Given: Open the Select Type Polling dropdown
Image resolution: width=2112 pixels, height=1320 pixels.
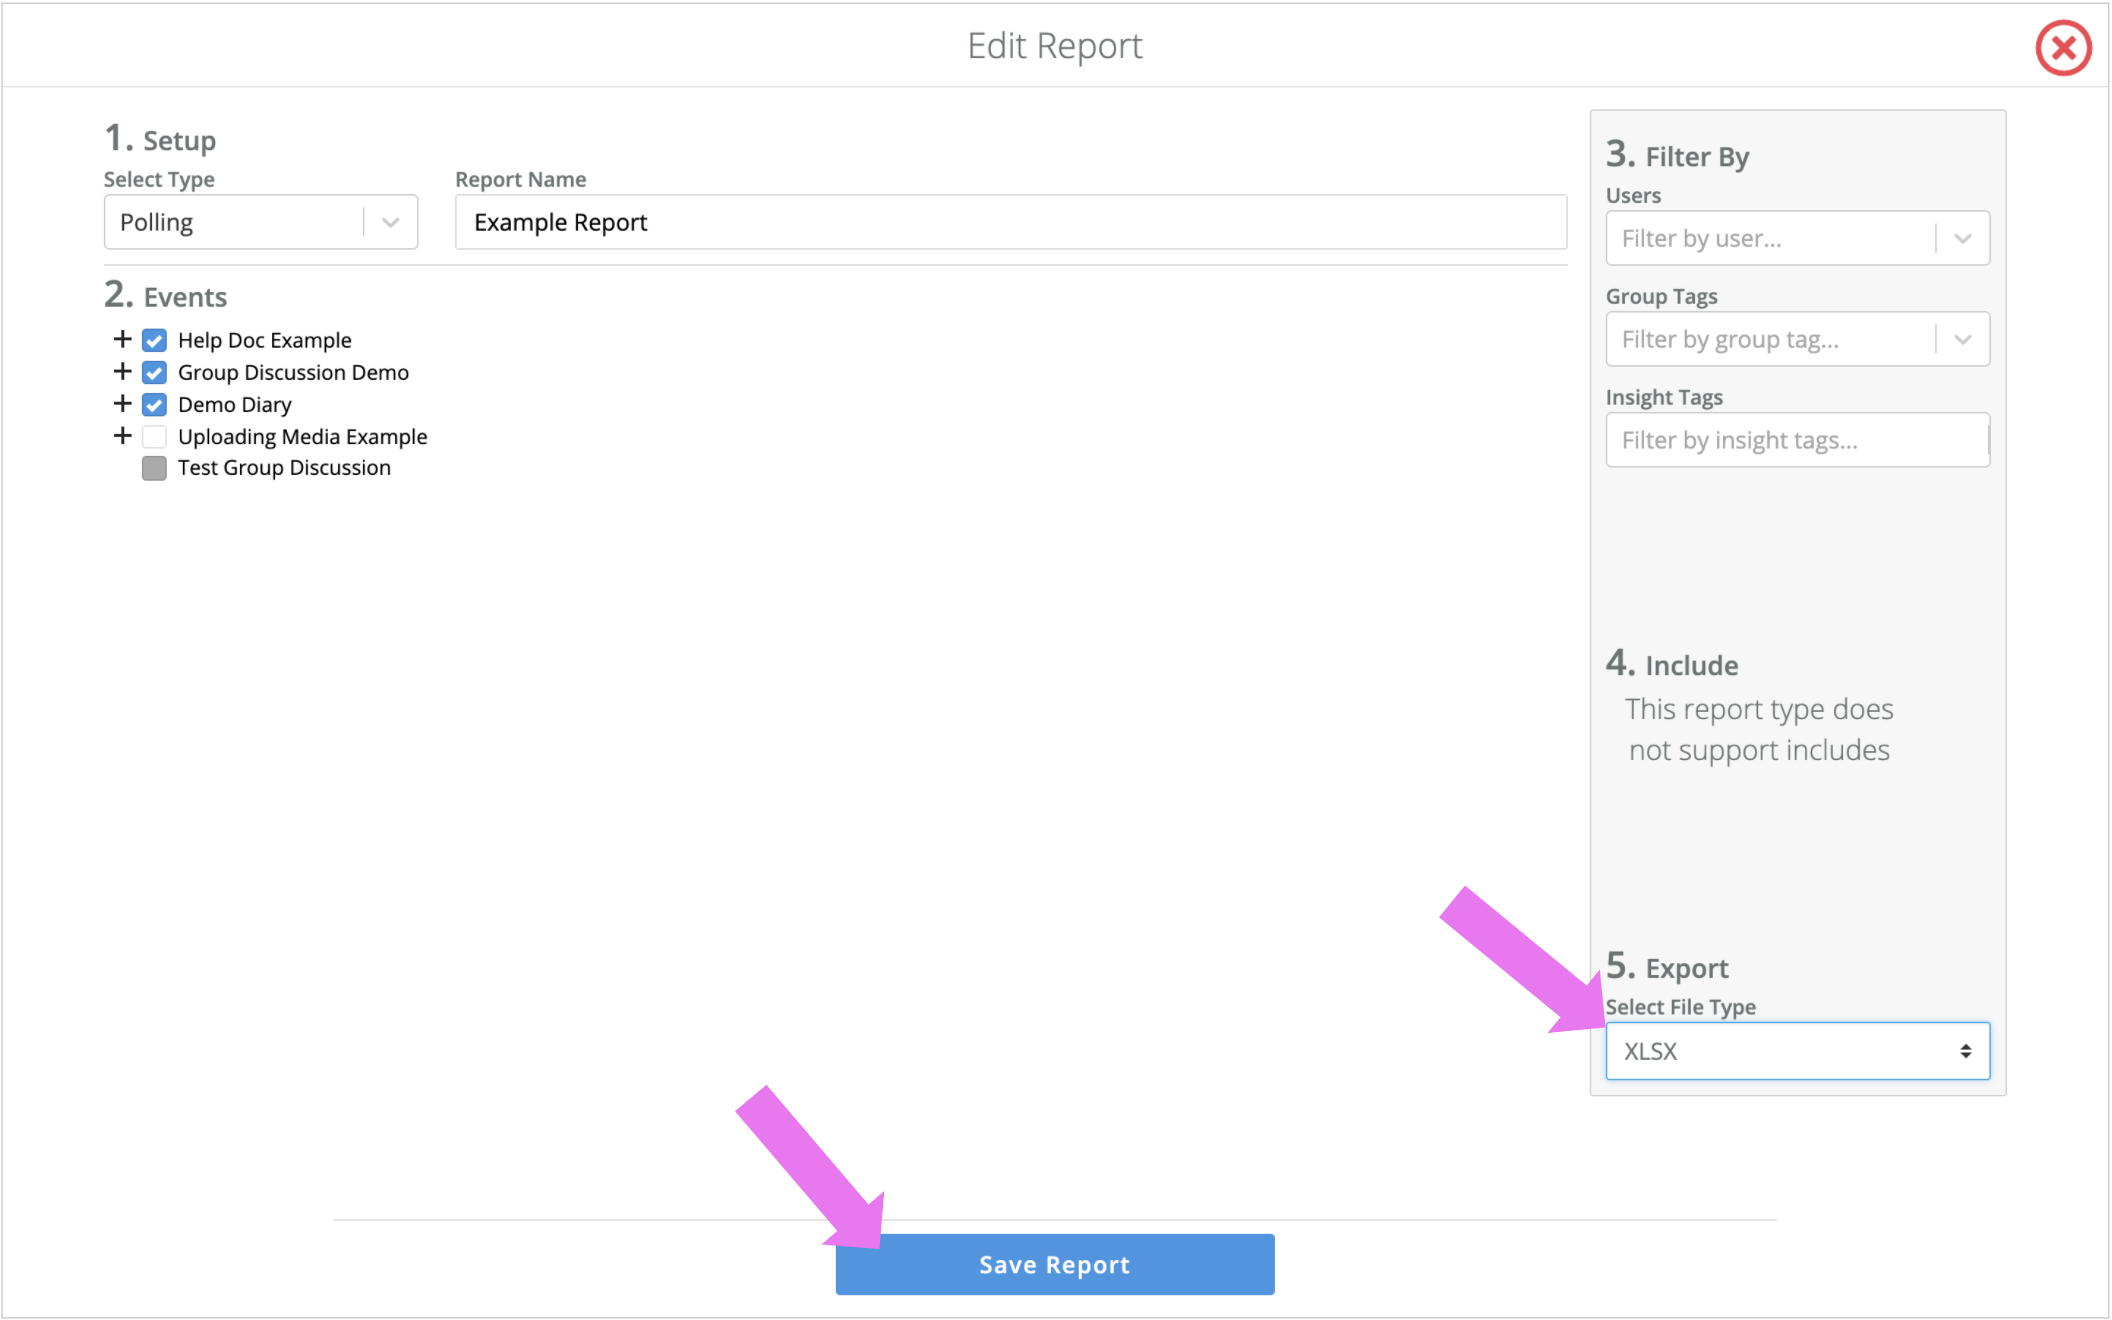Looking at the screenshot, I should click(x=260, y=222).
